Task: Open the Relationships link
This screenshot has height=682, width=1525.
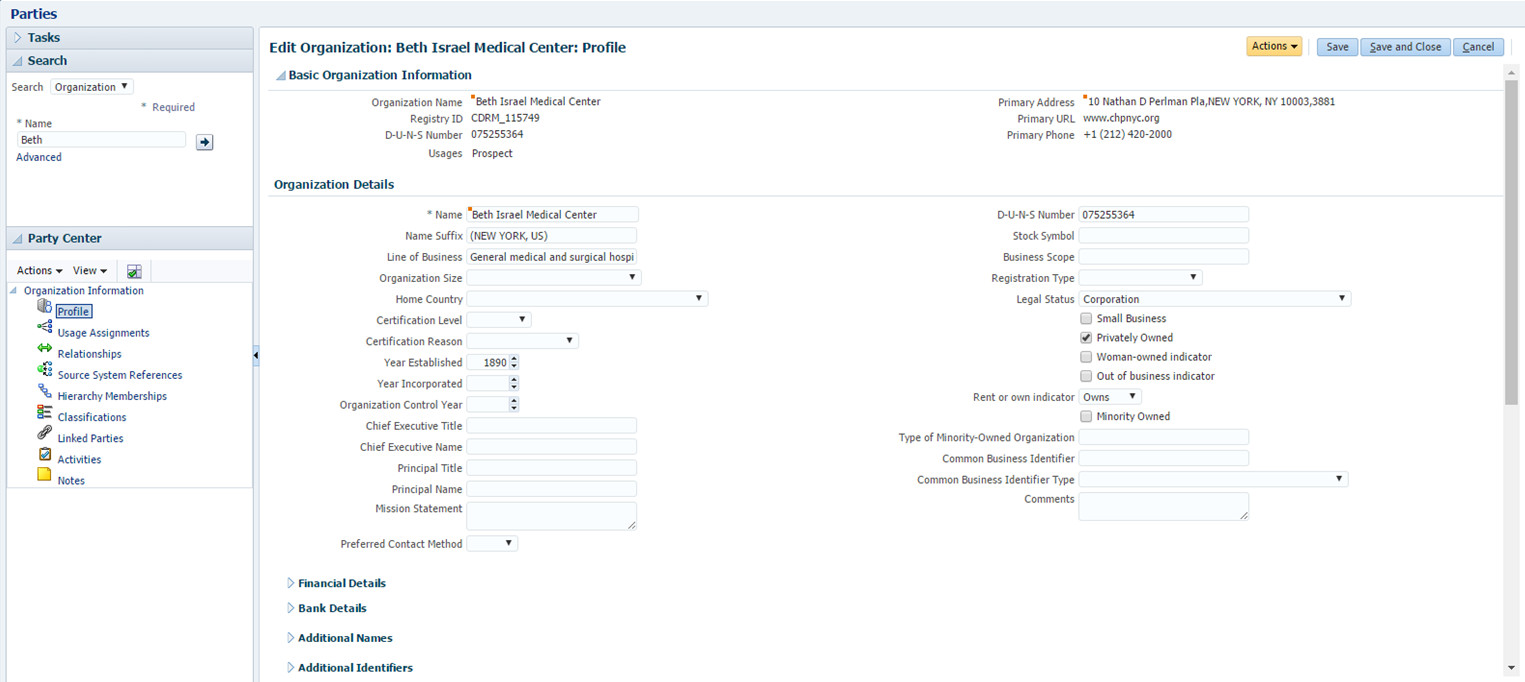Action: tap(89, 354)
